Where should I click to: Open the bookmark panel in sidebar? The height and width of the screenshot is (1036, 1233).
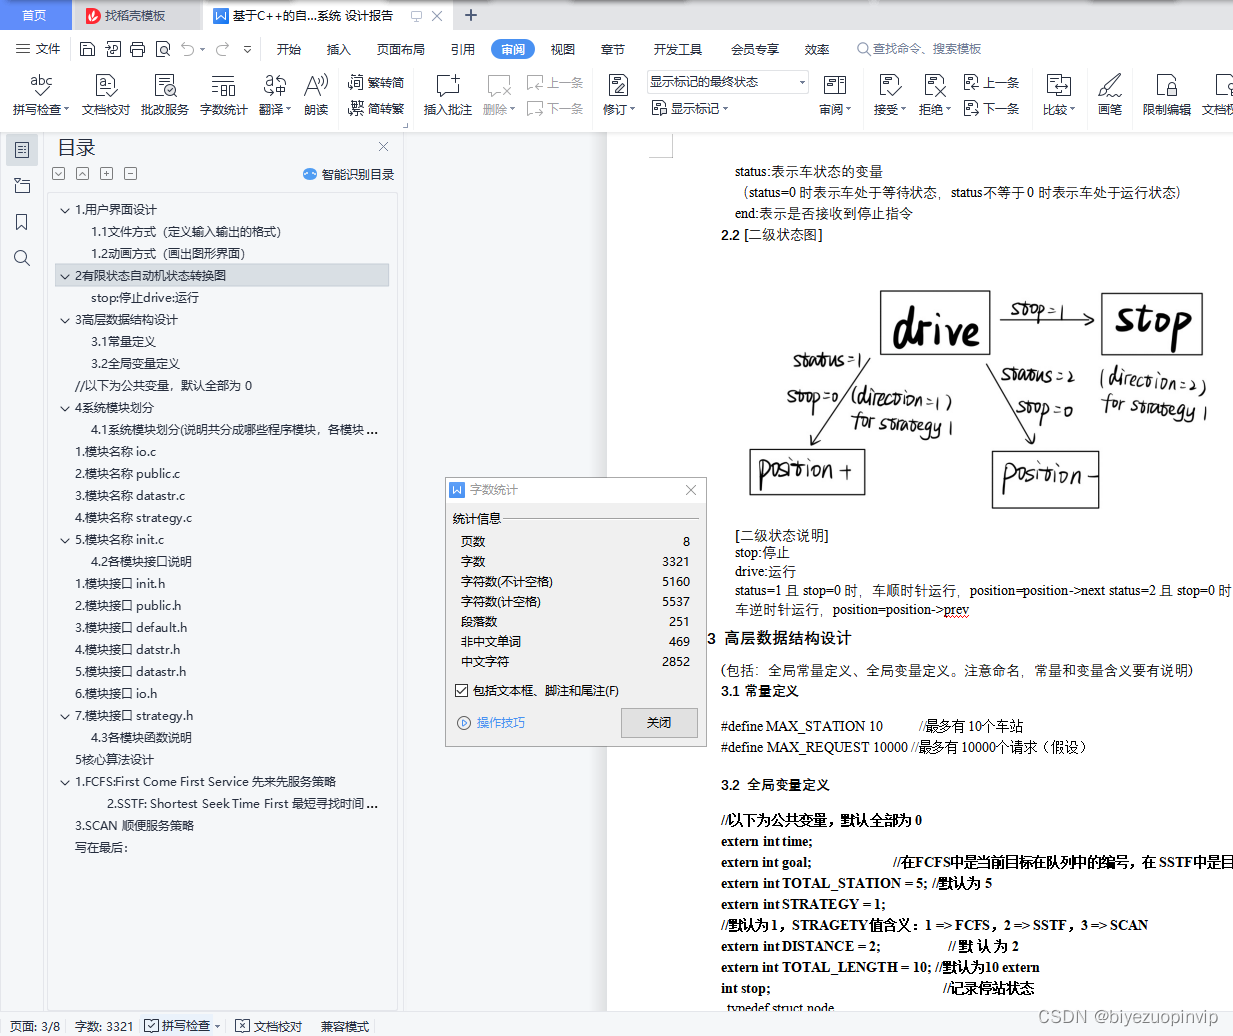tap(22, 221)
